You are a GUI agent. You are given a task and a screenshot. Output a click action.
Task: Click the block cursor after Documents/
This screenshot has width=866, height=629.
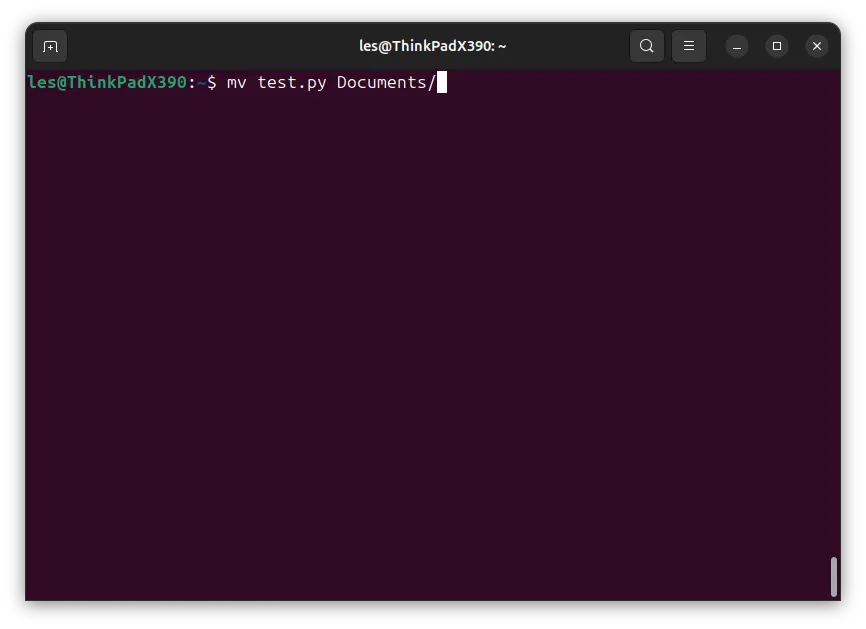click(x=442, y=82)
